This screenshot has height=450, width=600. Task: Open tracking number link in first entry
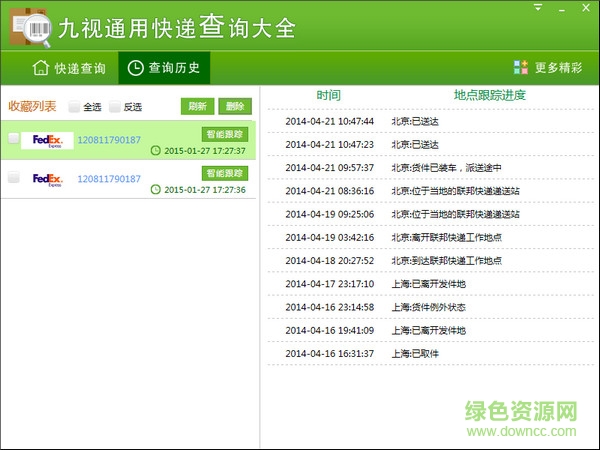(x=109, y=140)
